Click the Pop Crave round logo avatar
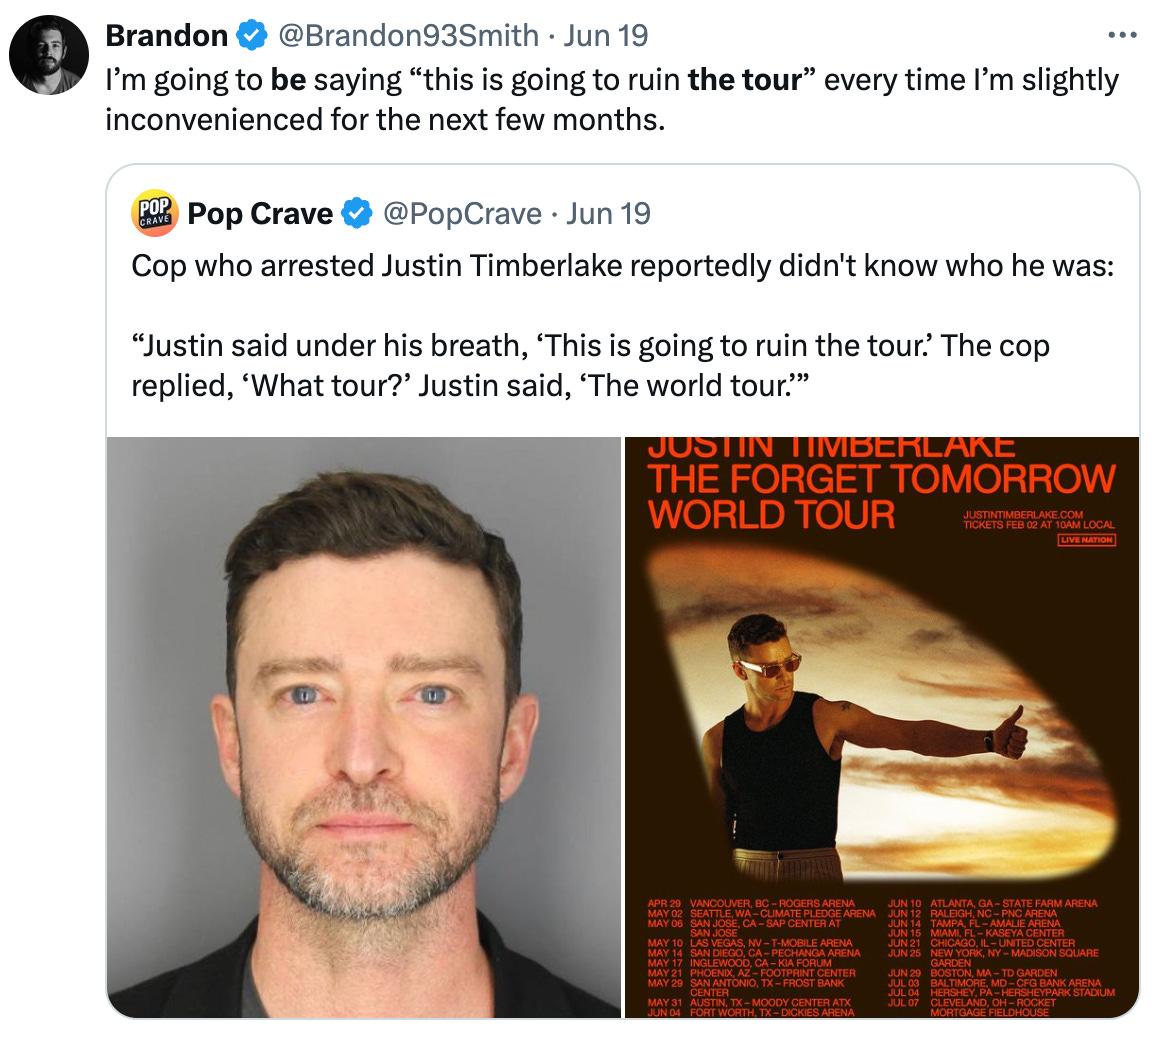This screenshot has height=1039, width=1165. tap(155, 213)
